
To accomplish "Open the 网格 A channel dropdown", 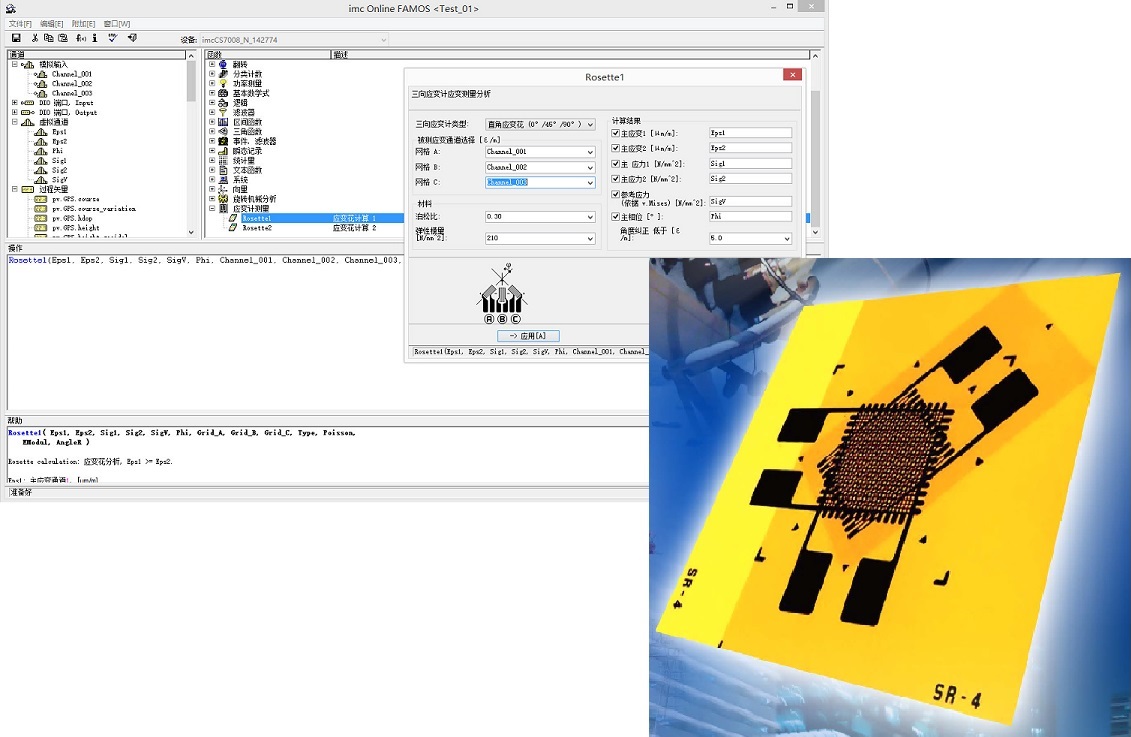I will (x=590, y=152).
